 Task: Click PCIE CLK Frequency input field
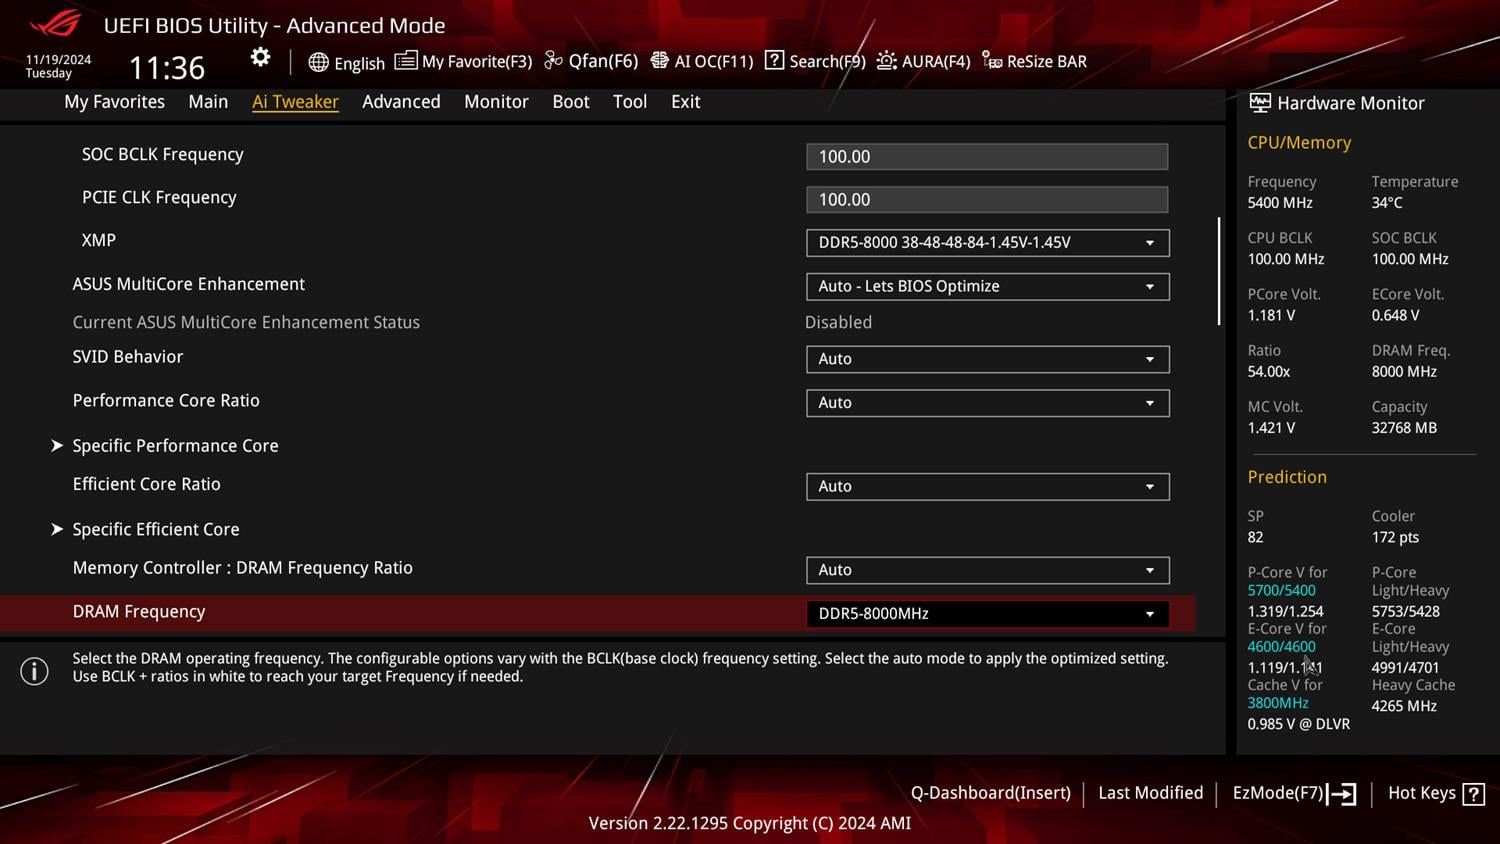coord(987,199)
